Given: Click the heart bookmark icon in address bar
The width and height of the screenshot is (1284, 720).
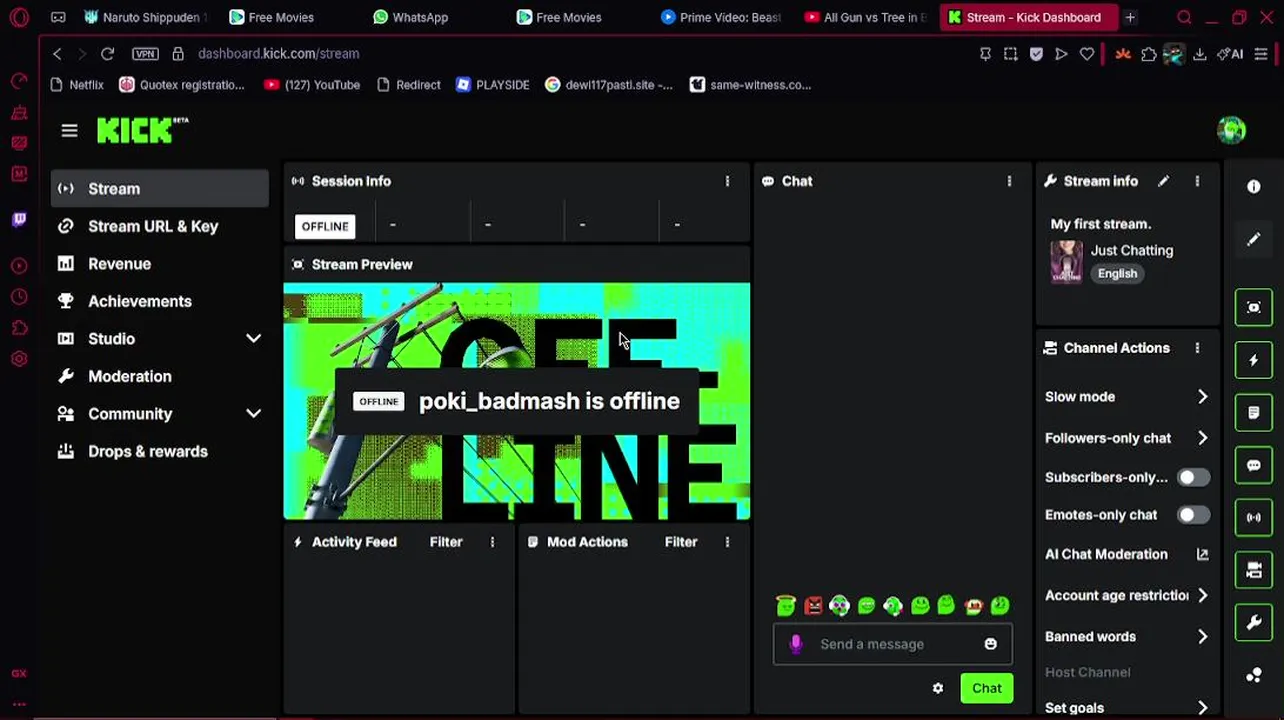Looking at the screenshot, I should 1087,54.
